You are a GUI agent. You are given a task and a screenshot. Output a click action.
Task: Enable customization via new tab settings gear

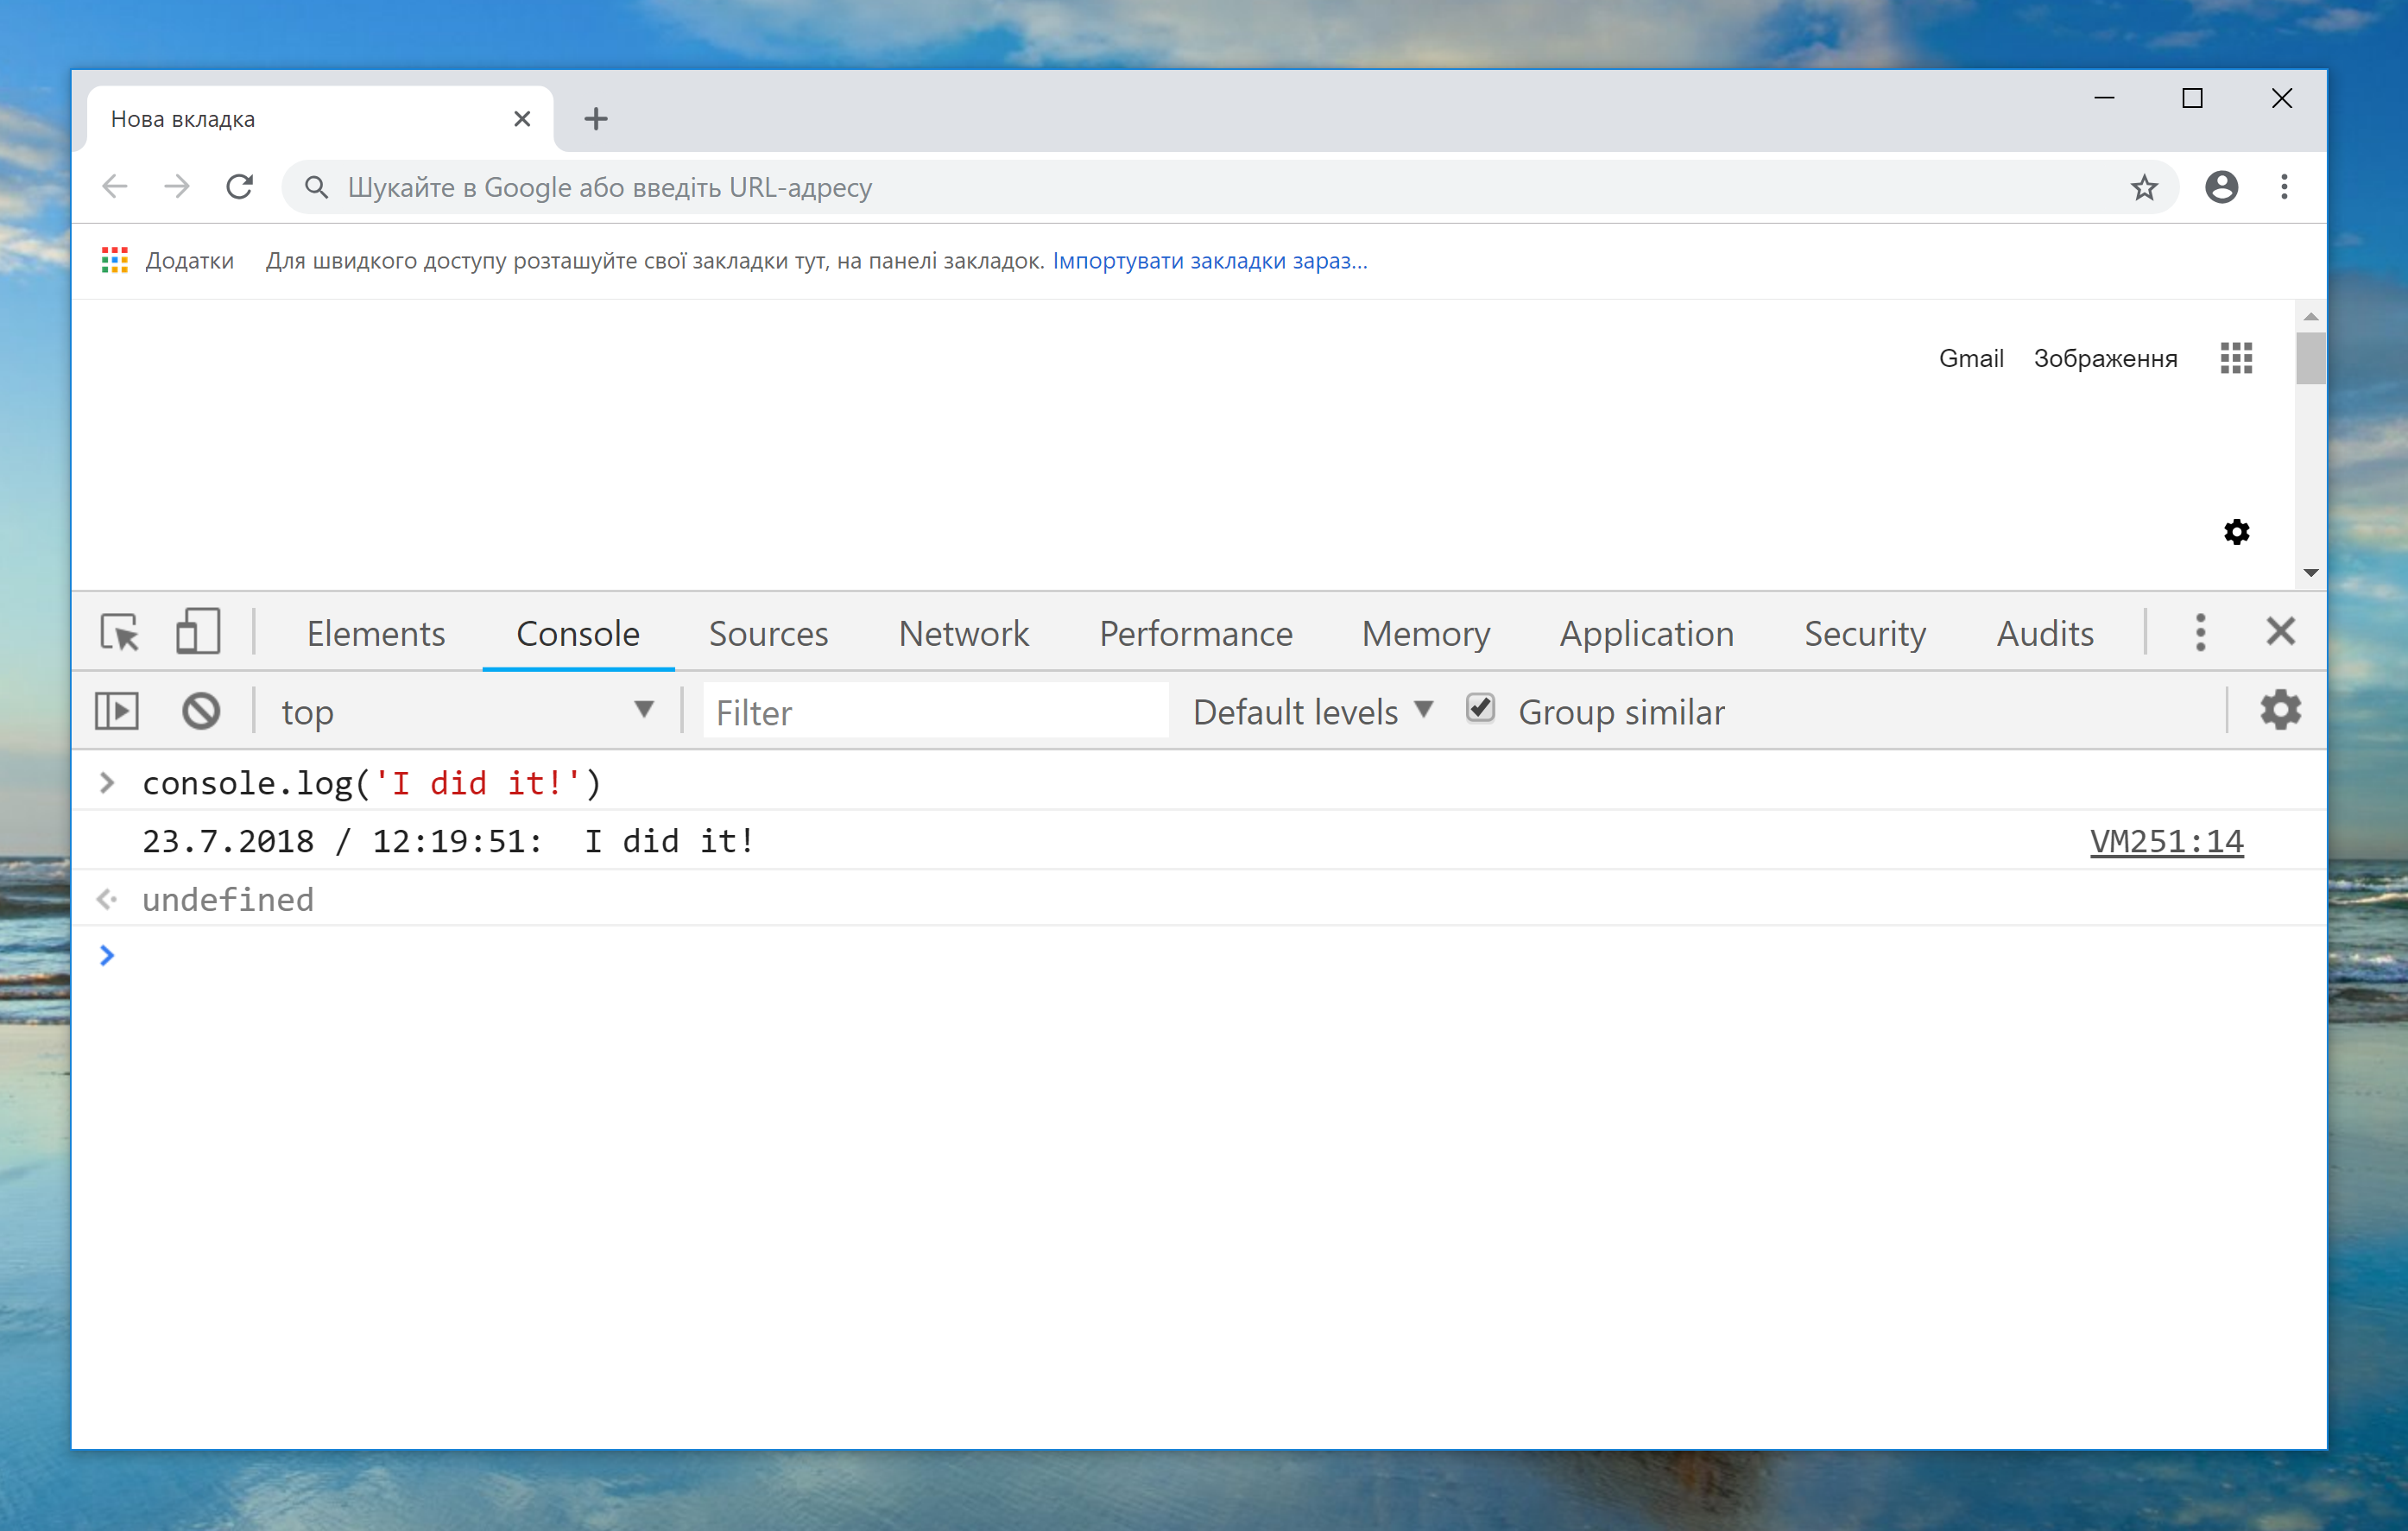click(2237, 532)
